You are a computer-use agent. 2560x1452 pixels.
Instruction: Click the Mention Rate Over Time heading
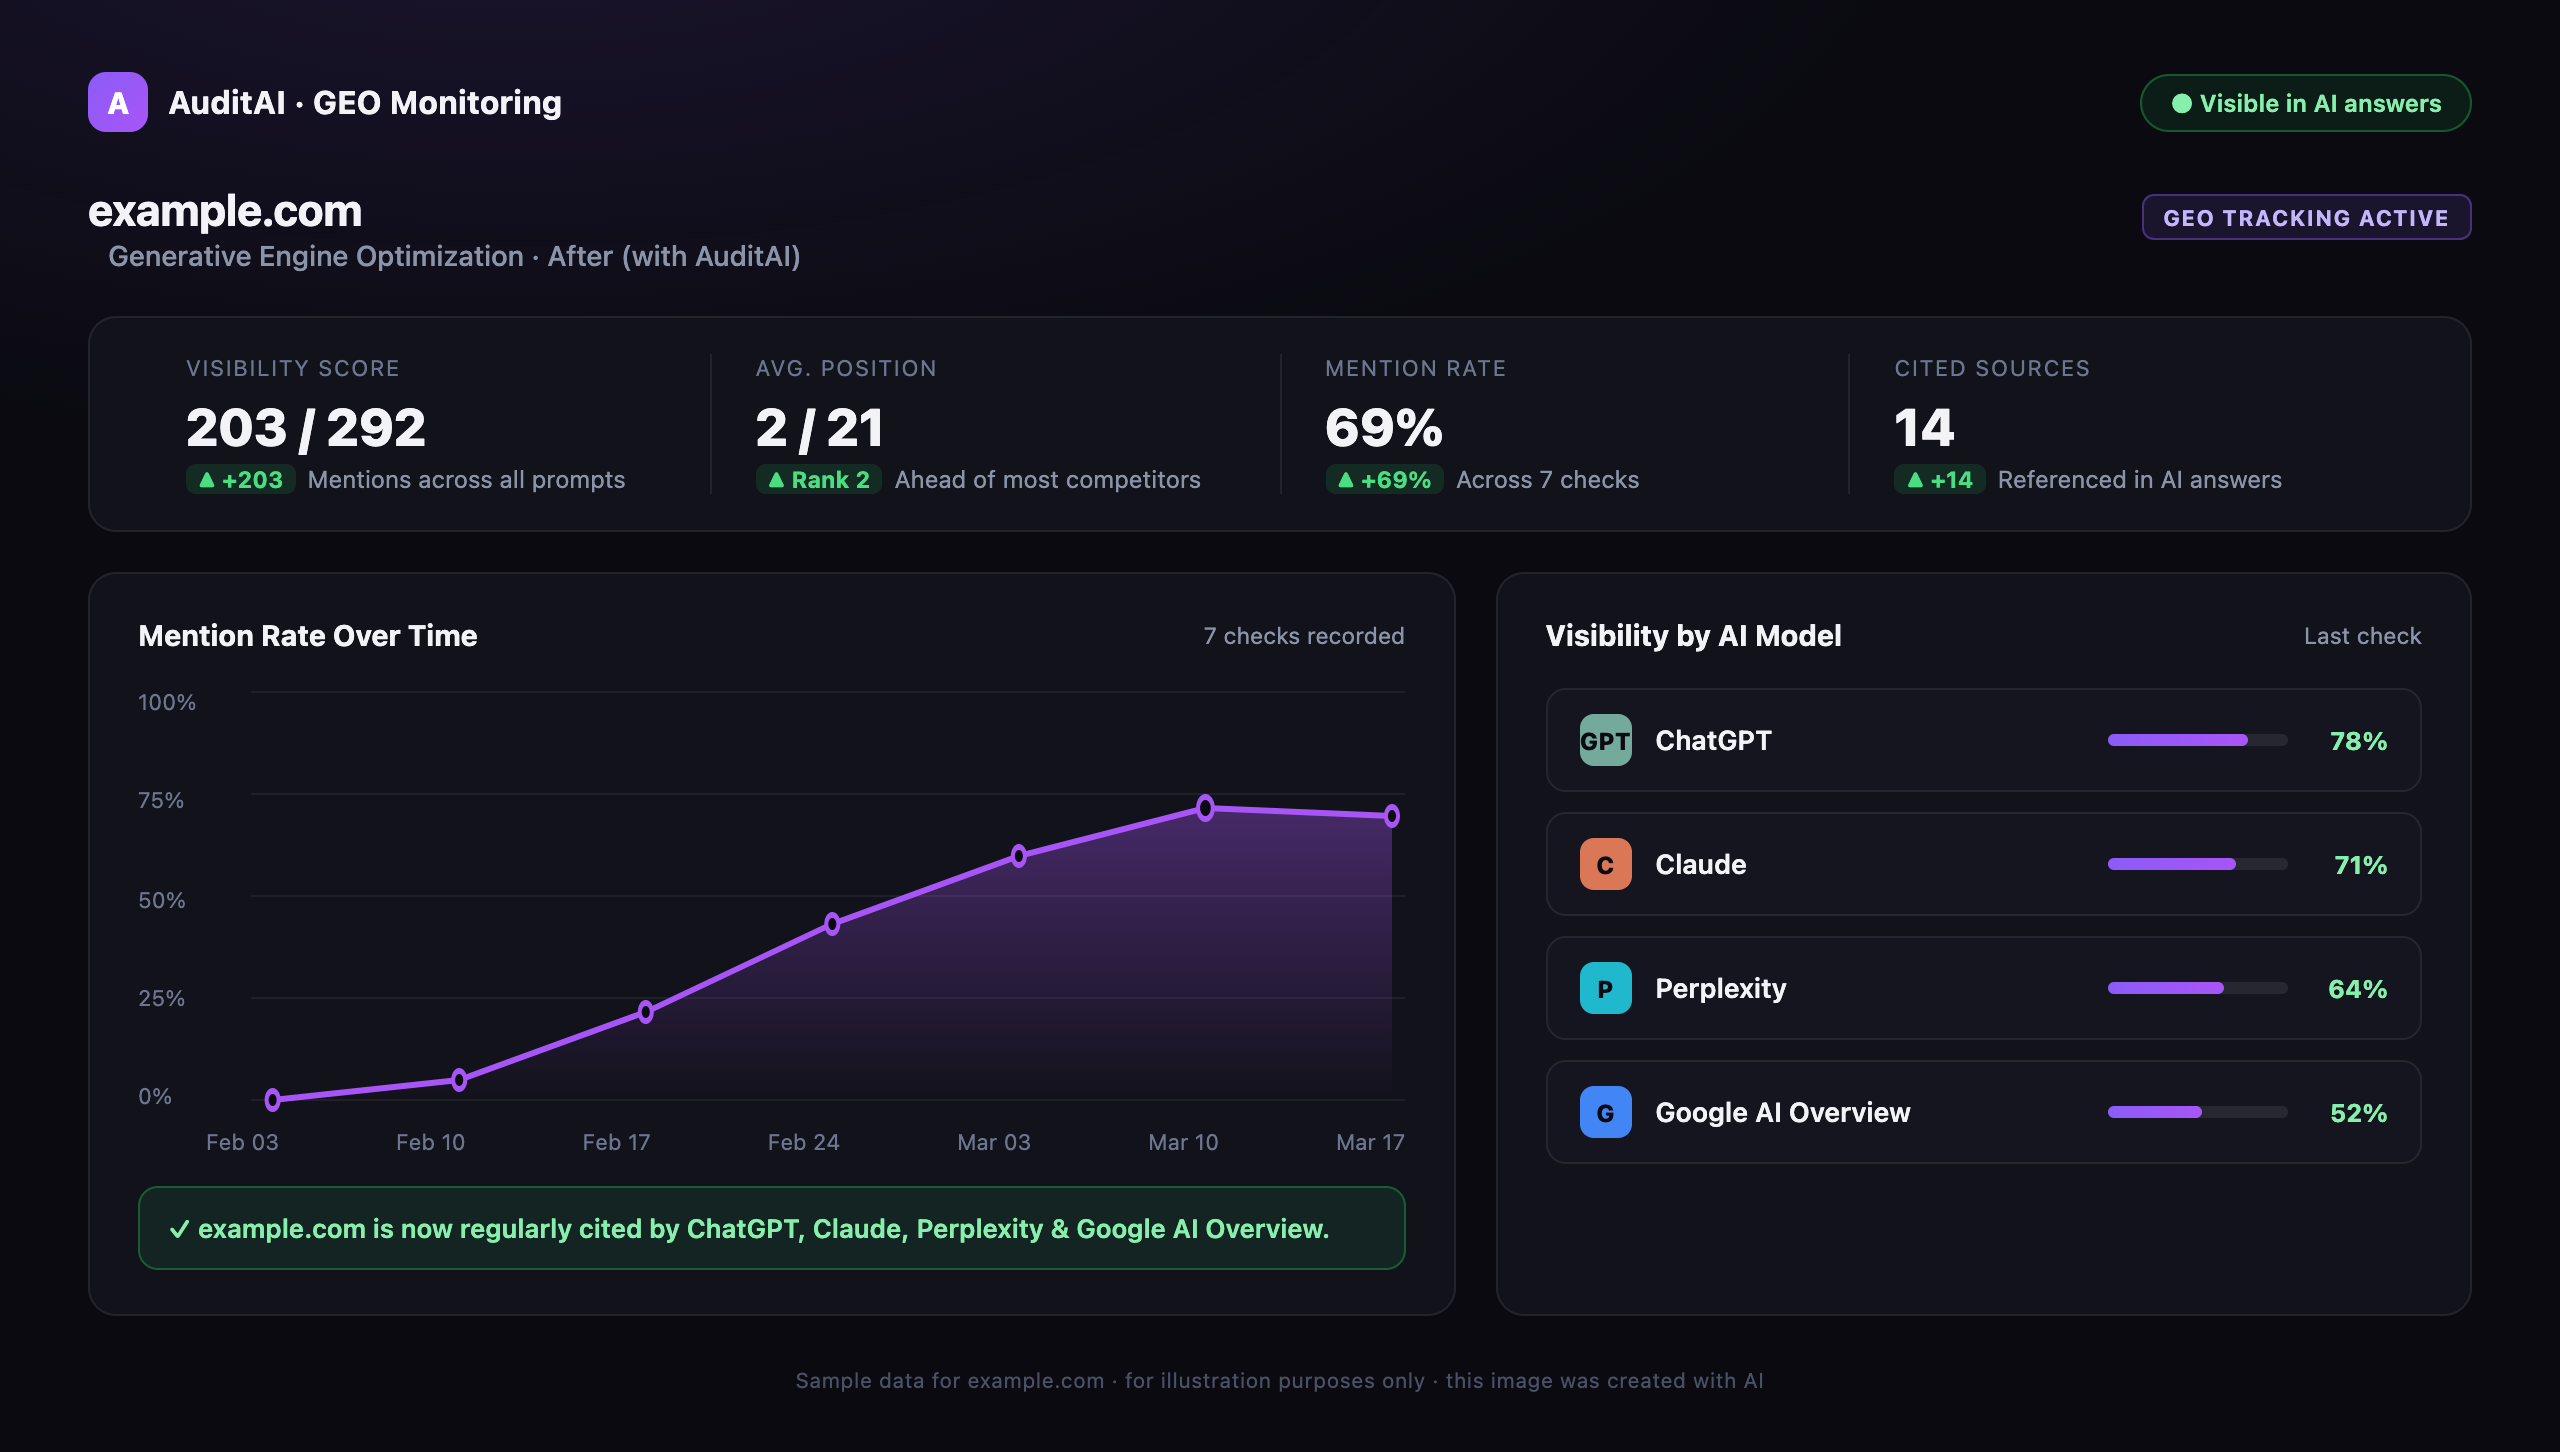point(308,636)
